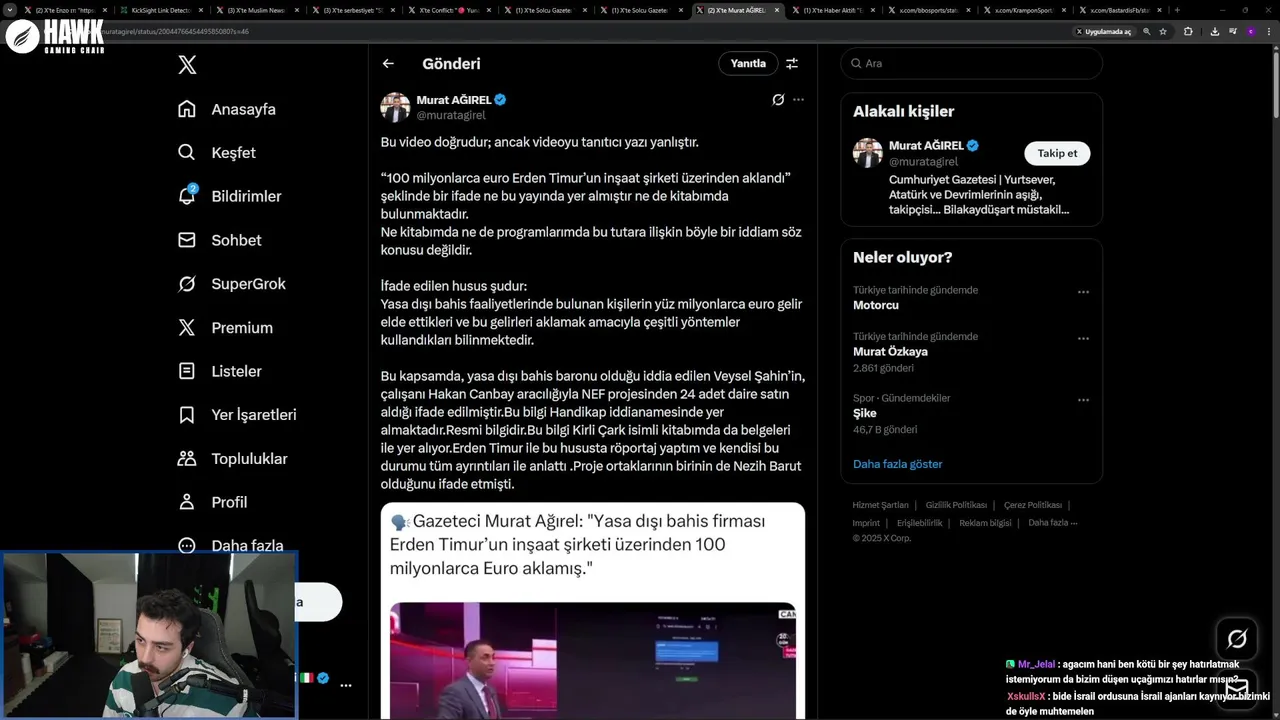Open three-dot menu on the post

click(798, 100)
